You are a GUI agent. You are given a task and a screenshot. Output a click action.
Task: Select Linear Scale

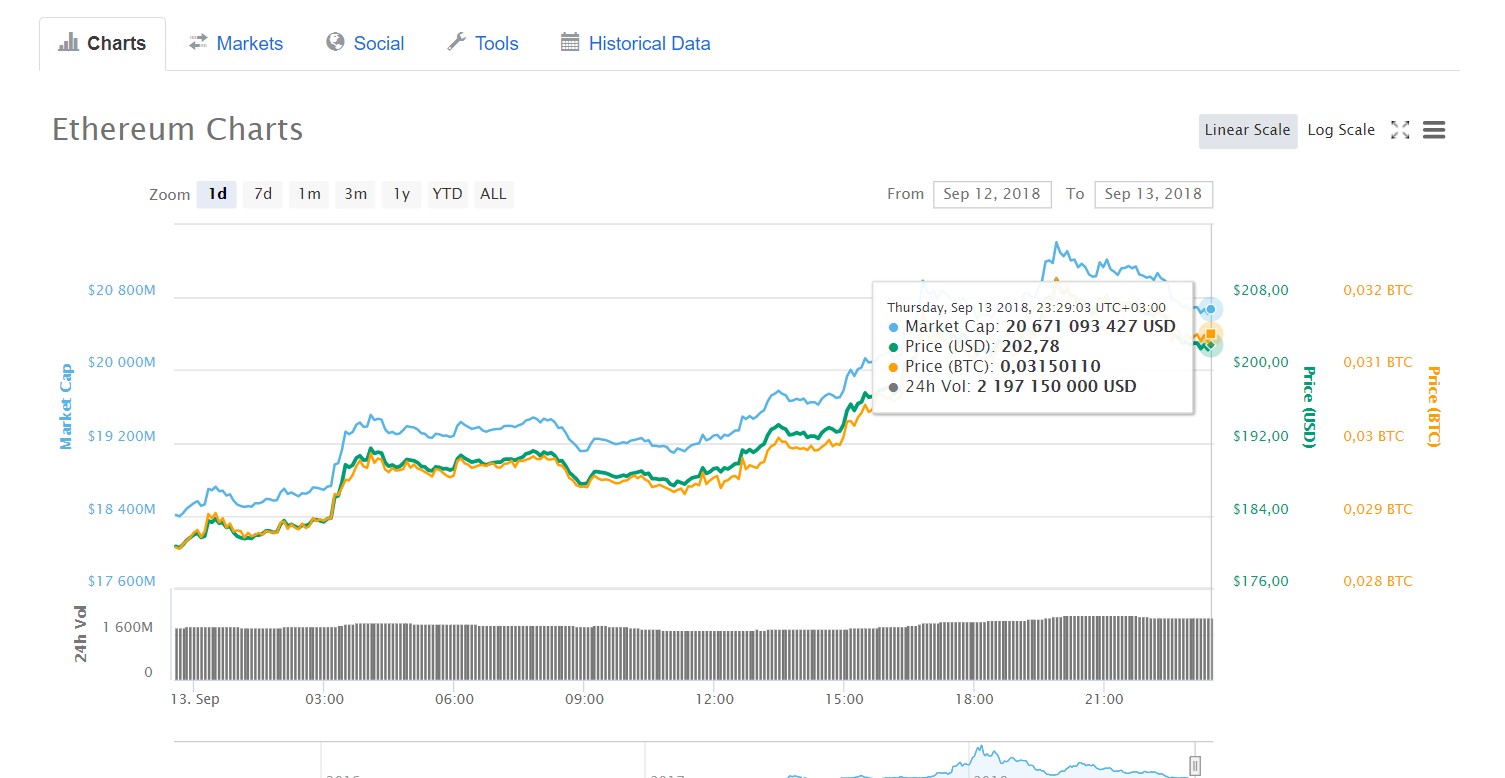click(1248, 131)
